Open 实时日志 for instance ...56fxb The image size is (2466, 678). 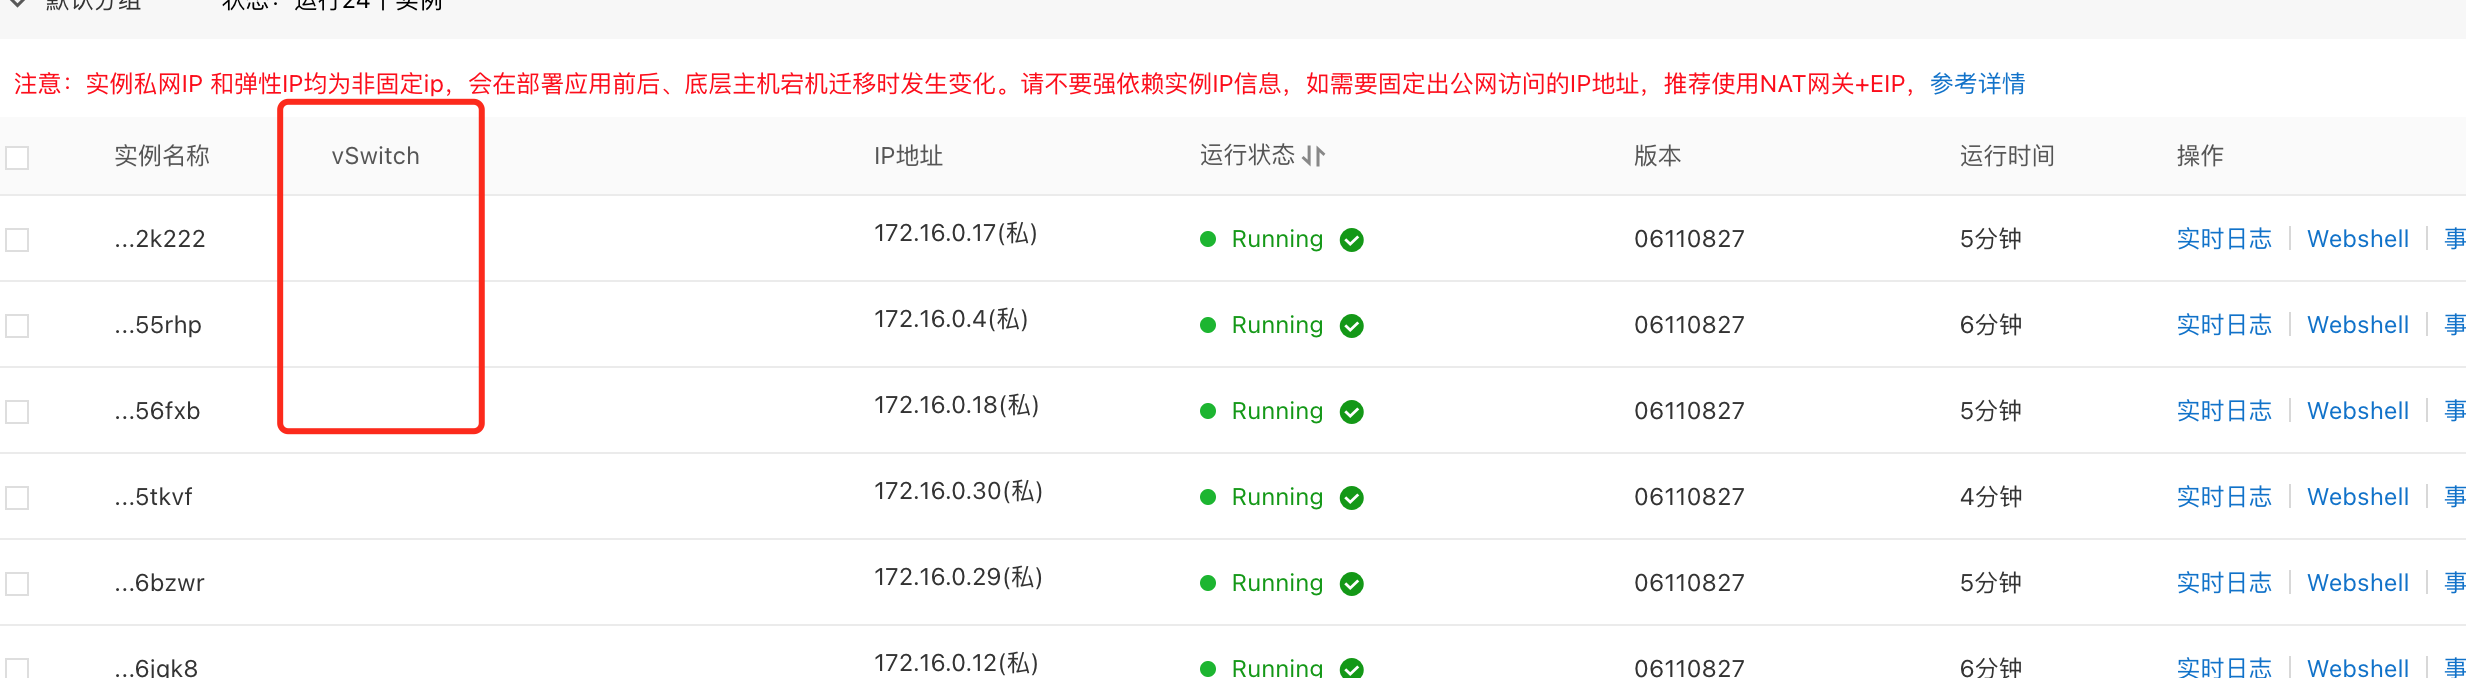pyautogui.click(x=2224, y=411)
